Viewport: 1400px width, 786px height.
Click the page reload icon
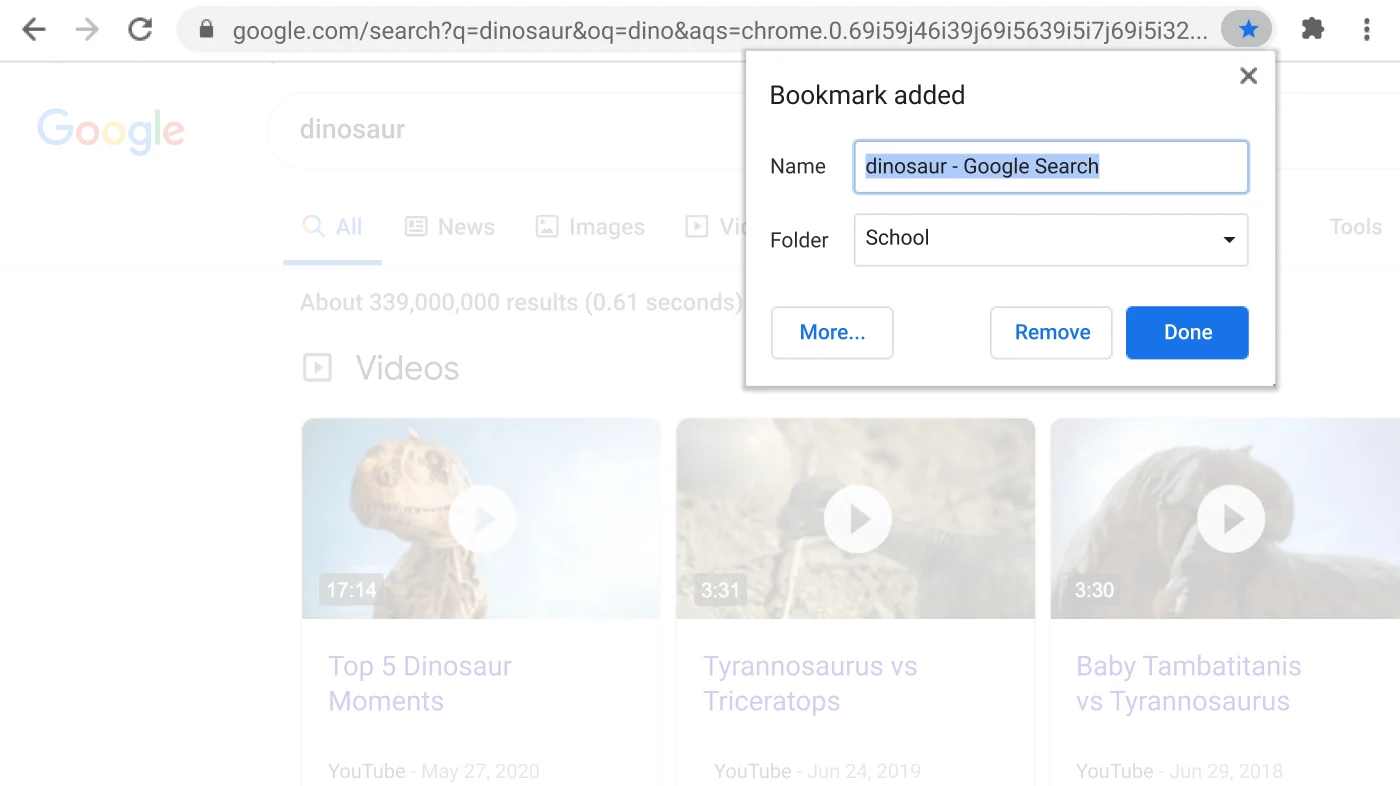tap(140, 30)
